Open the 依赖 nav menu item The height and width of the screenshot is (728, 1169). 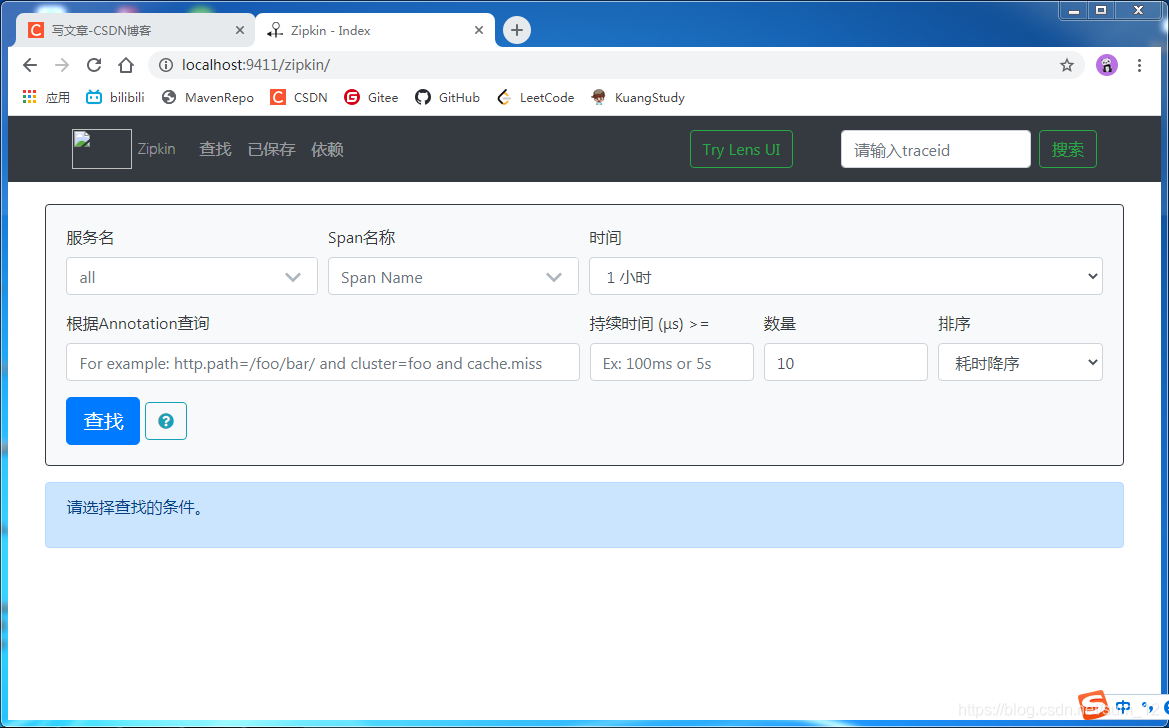pos(327,149)
